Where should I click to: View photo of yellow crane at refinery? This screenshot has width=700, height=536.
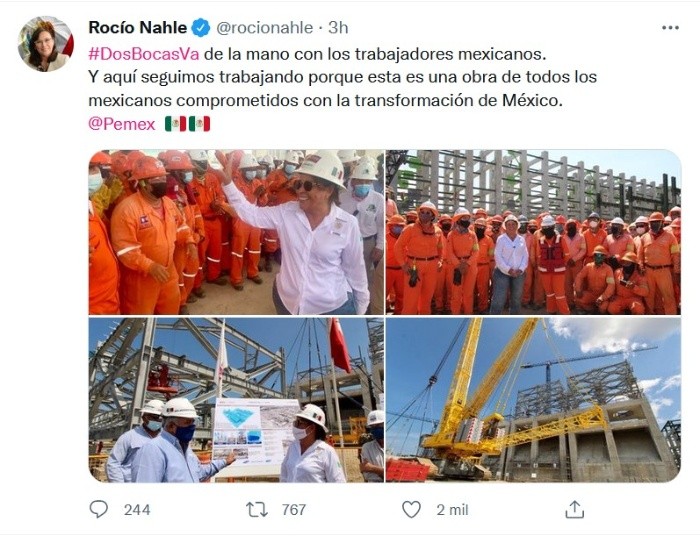pyautogui.click(x=533, y=400)
